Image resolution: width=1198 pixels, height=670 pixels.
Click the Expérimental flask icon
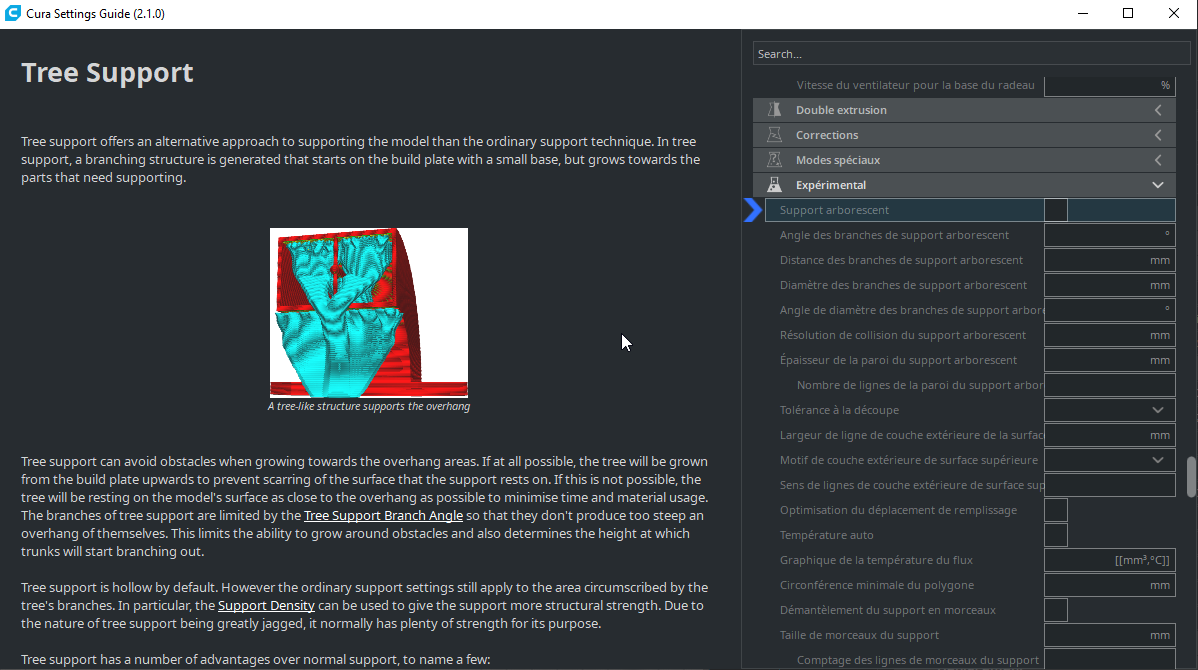(774, 185)
